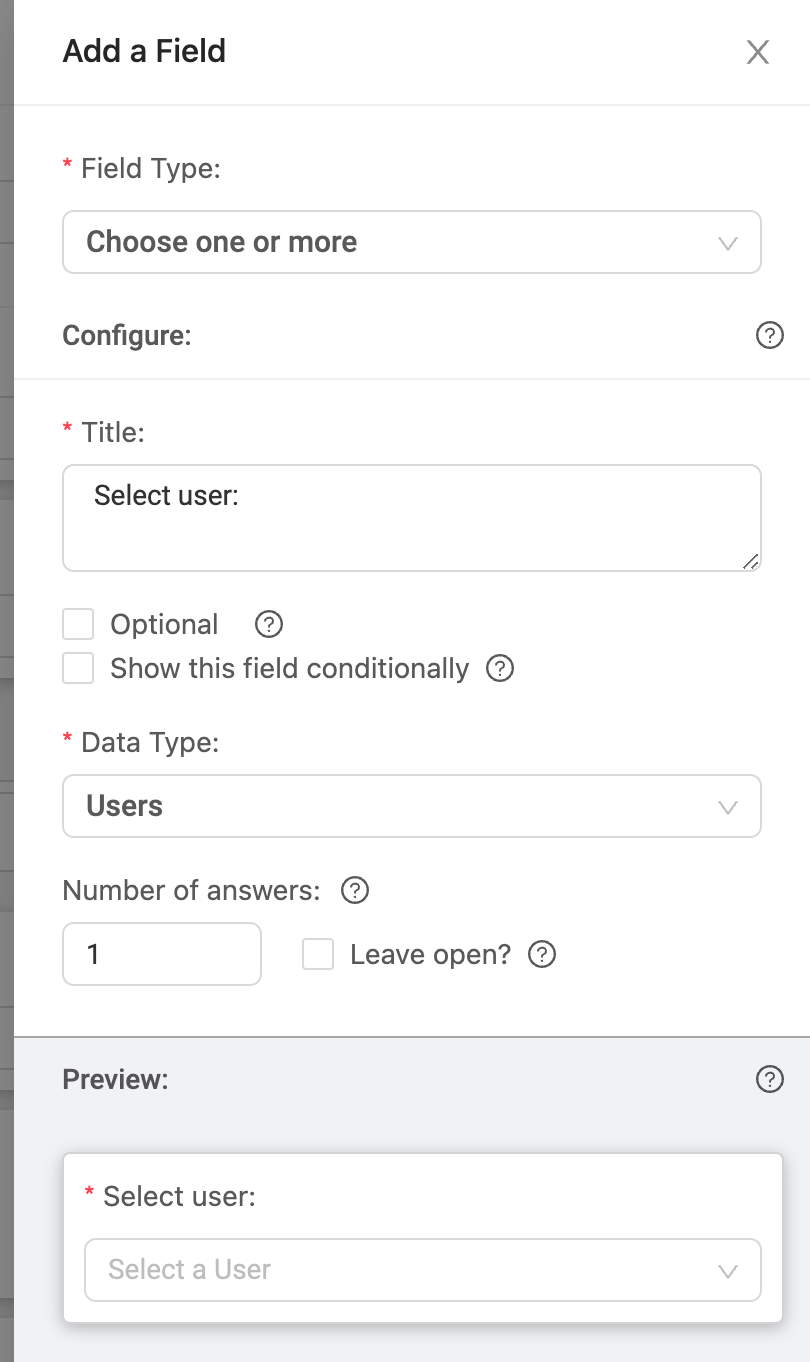
Task: Click the Data Type dropdown chevron arrow
Action: click(x=728, y=807)
